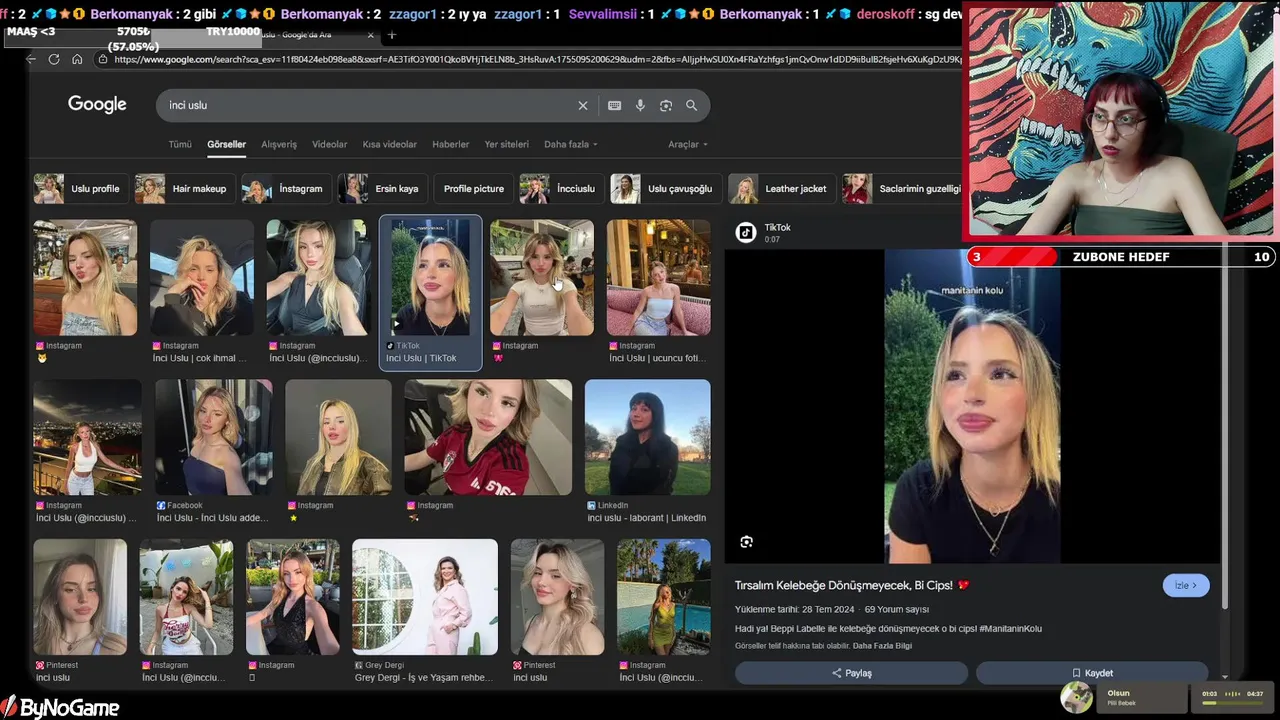Open the Facebook İnci Uslu adde thumbnail
The height and width of the screenshot is (720, 1280).
click(213, 437)
